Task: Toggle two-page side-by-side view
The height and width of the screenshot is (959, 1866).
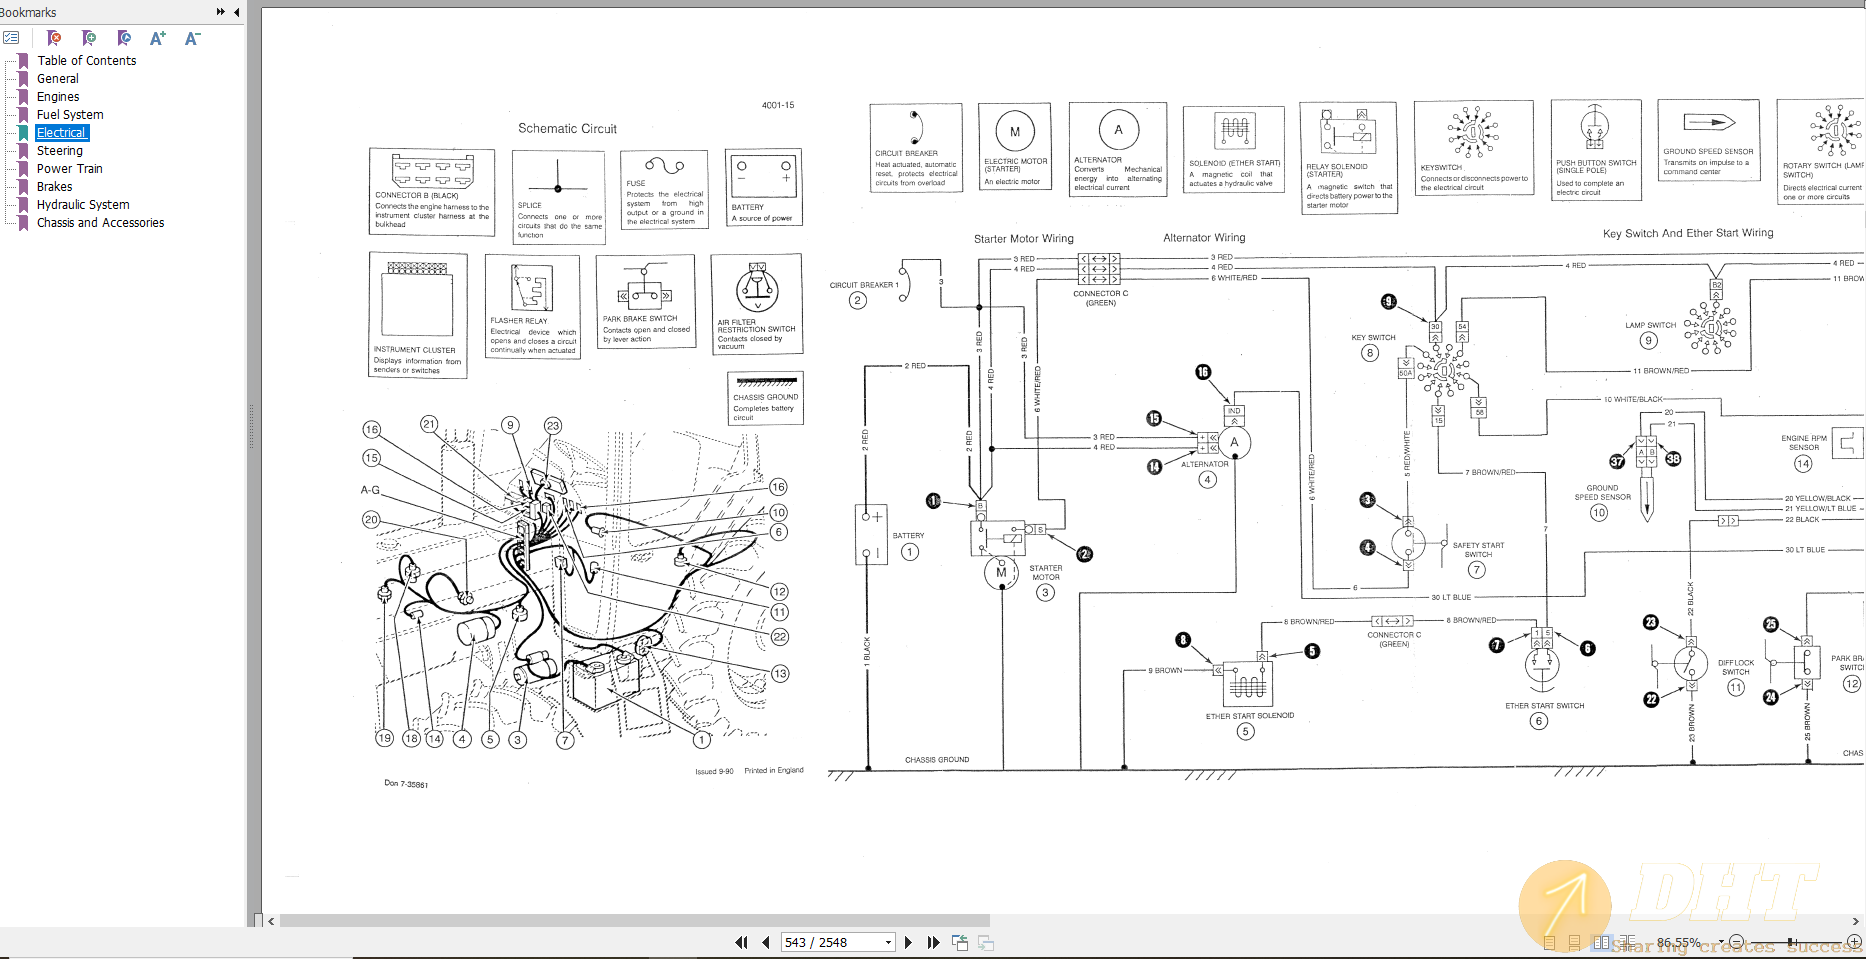Action: 1601,941
